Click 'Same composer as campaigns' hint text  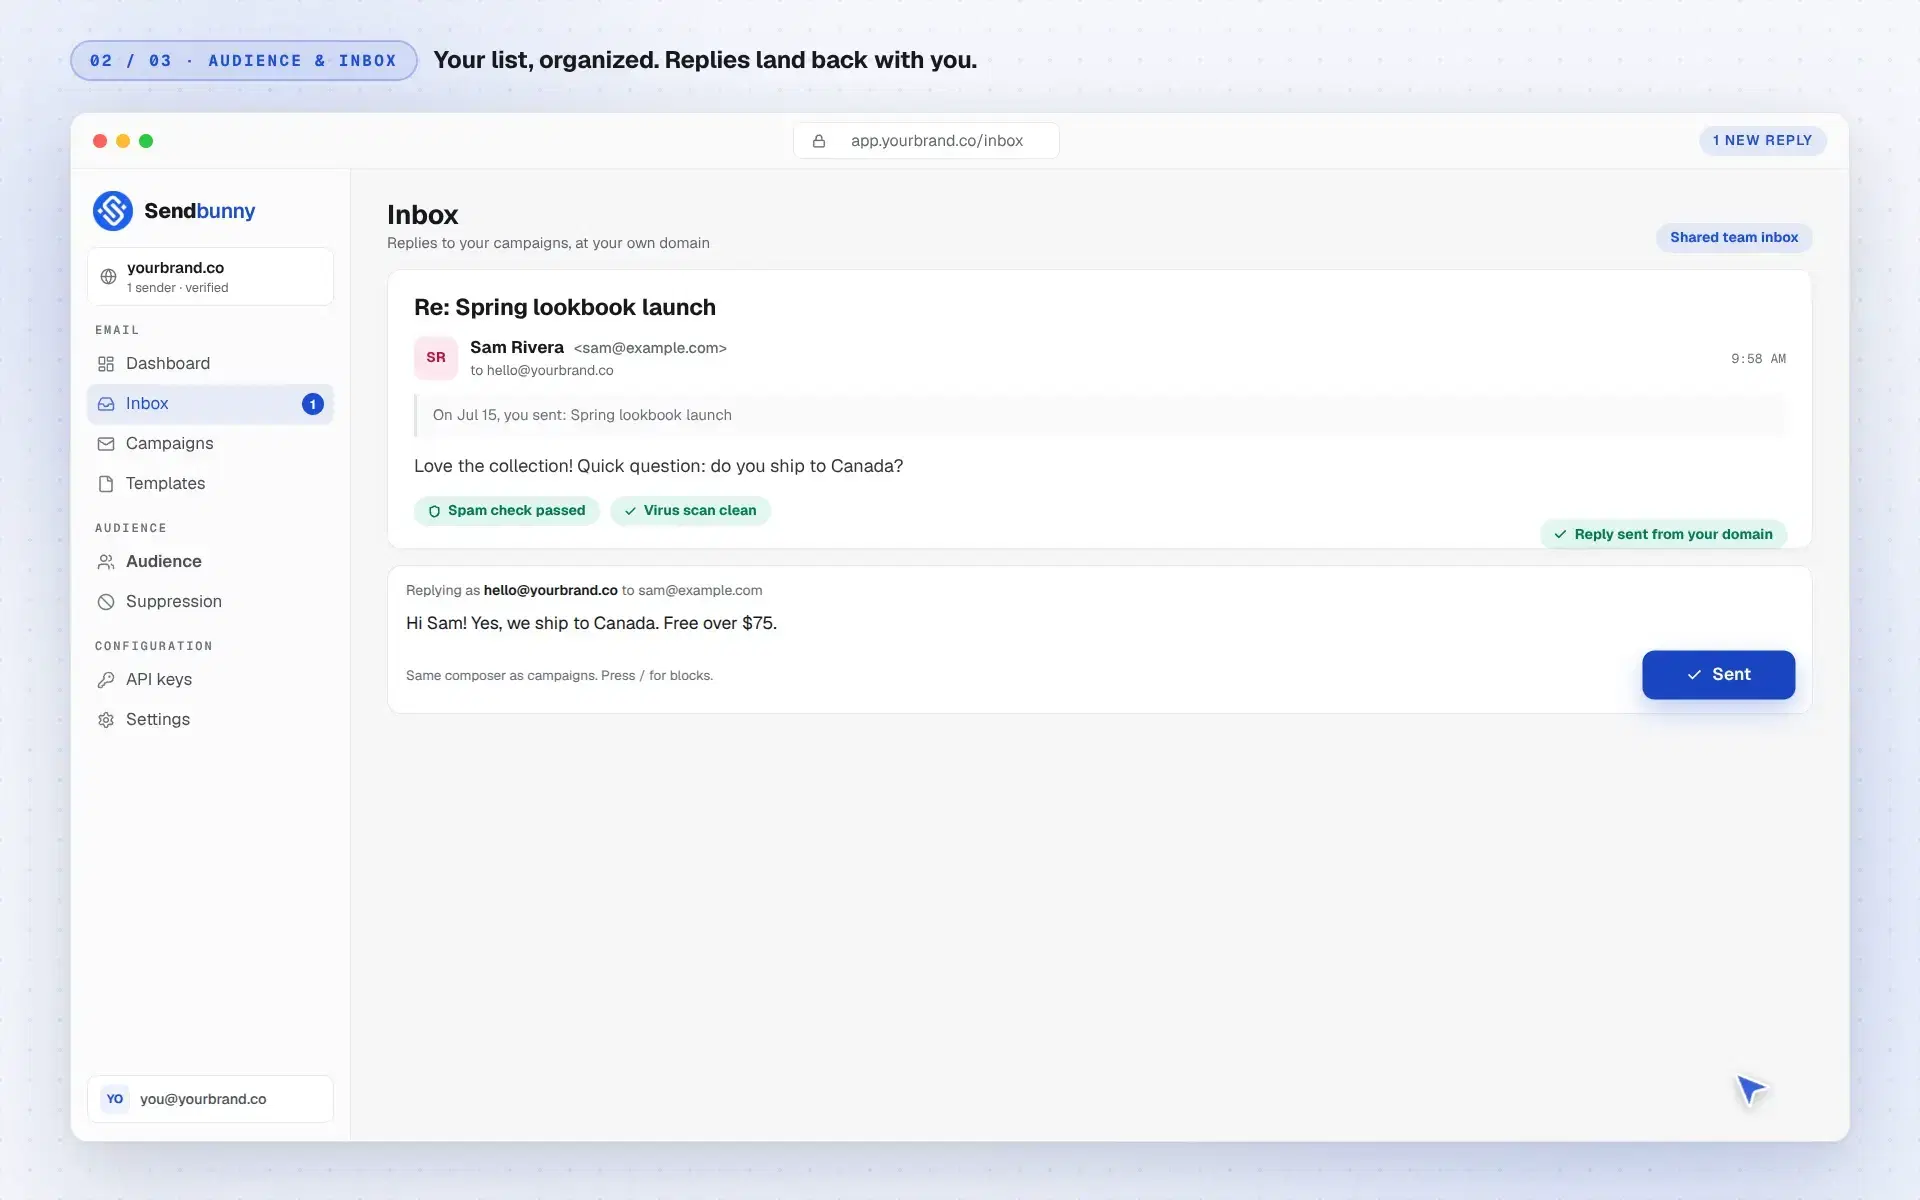(x=559, y=676)
